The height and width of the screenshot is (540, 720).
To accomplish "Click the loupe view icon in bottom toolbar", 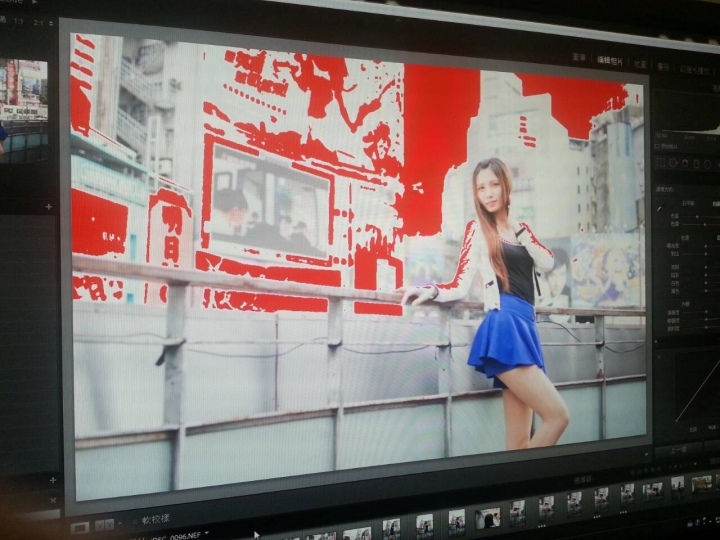I will pos(80,529).
